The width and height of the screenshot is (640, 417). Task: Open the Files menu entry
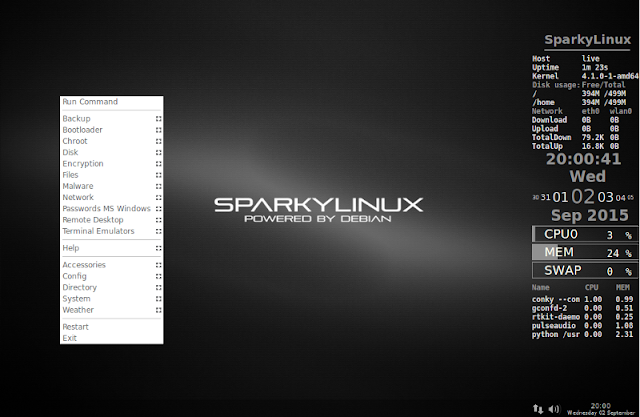[111, 175]
